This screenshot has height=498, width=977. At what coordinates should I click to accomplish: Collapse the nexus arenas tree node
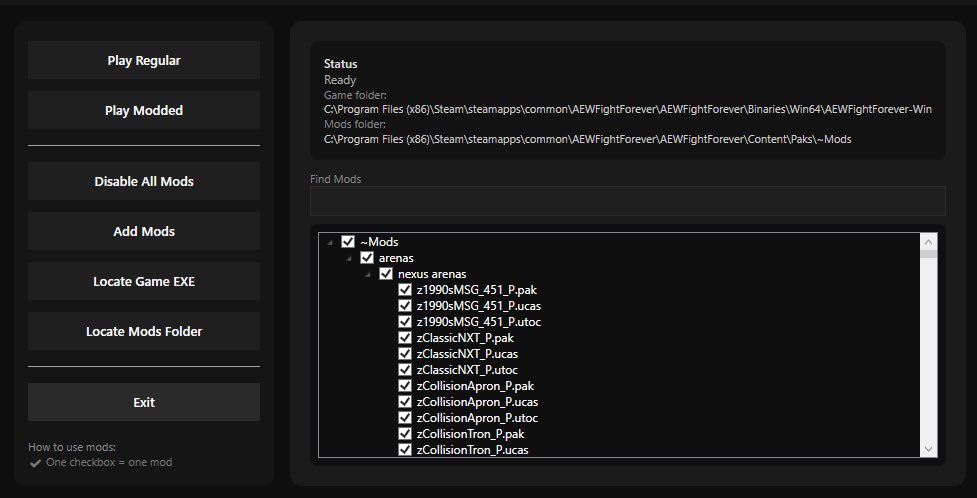tap(368, 274)
